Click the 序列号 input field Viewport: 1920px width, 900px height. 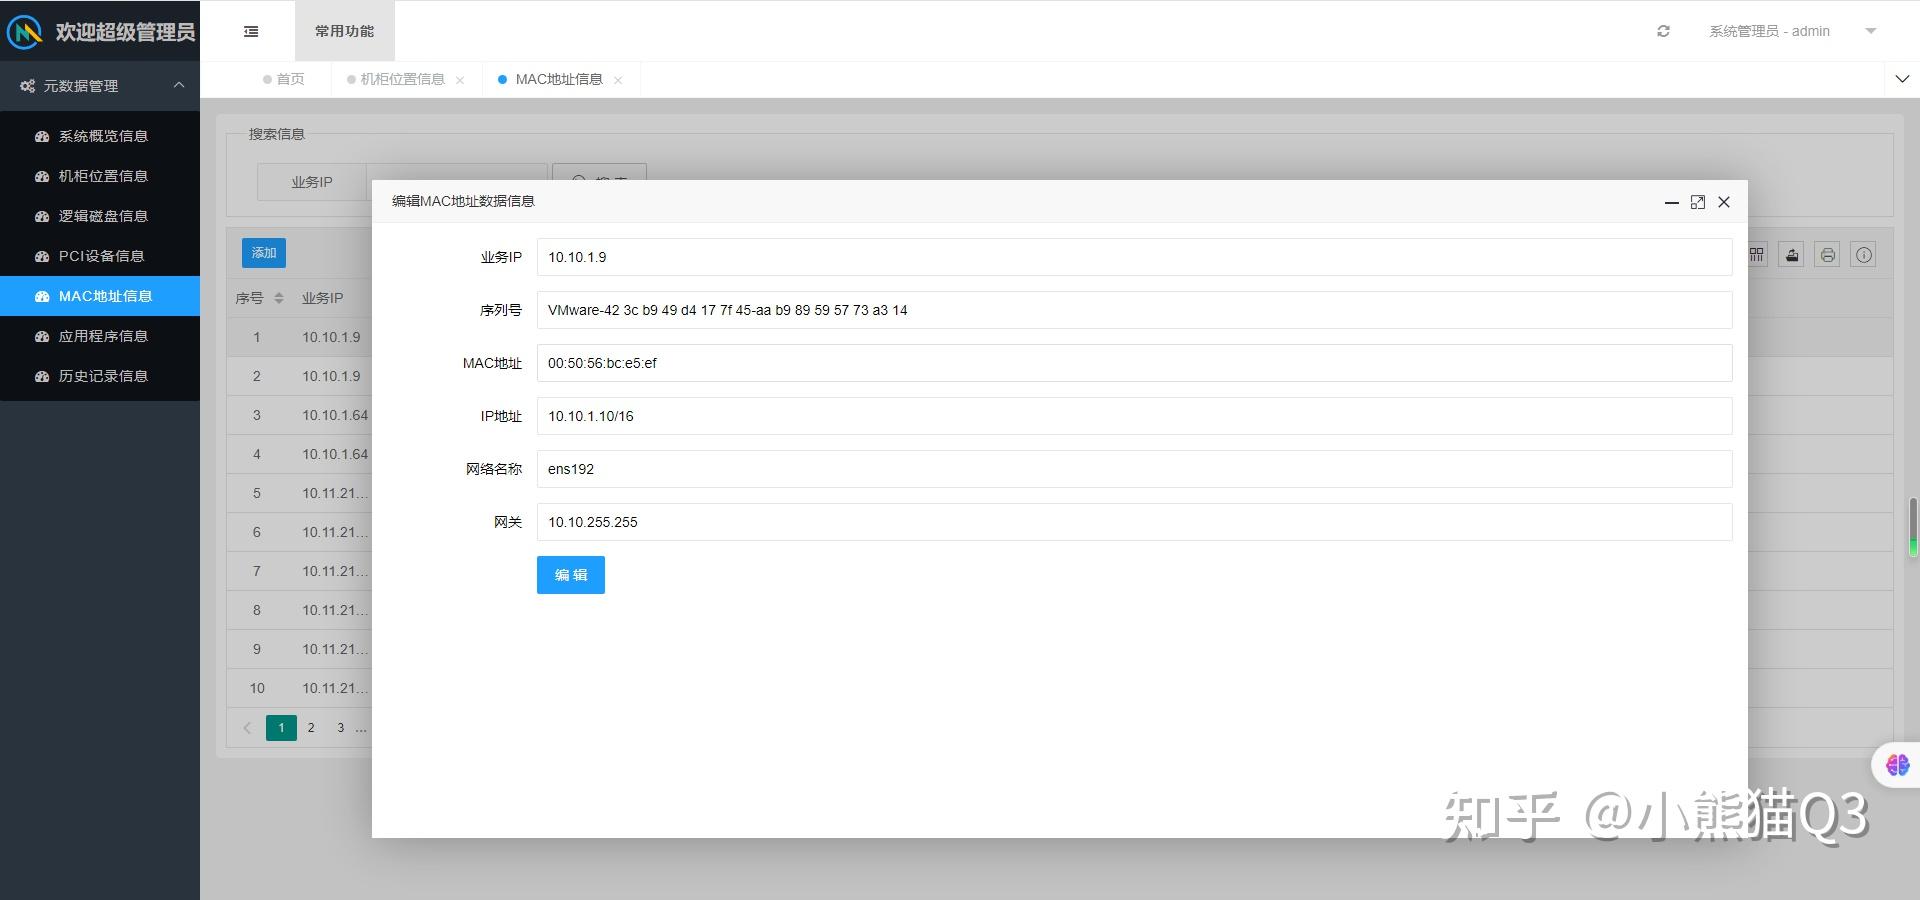1134,310
